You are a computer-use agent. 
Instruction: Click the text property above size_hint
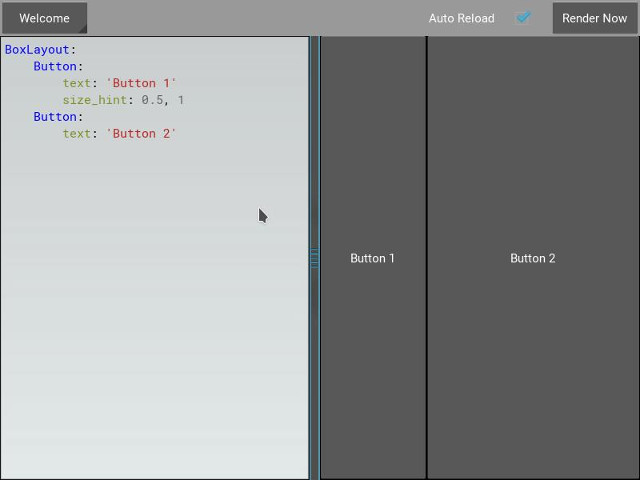point(77,83)
